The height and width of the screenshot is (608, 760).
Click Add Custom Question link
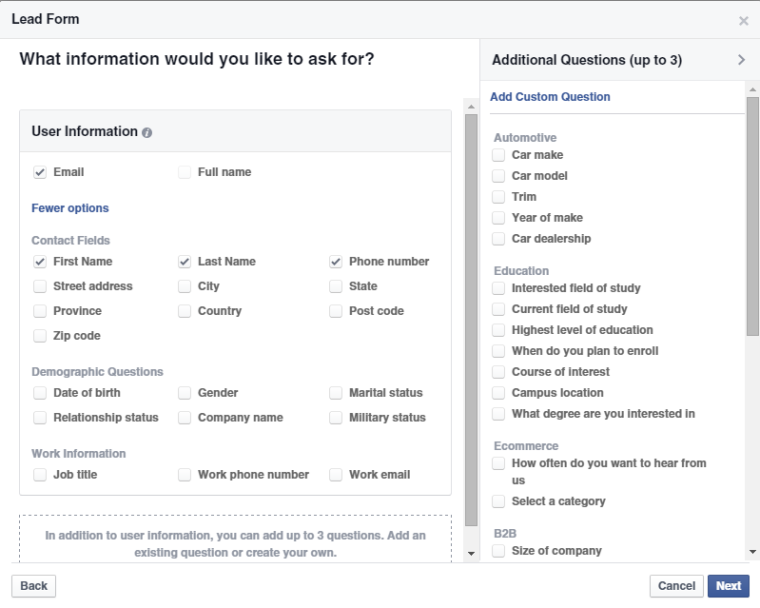click(x=550, y=97)
